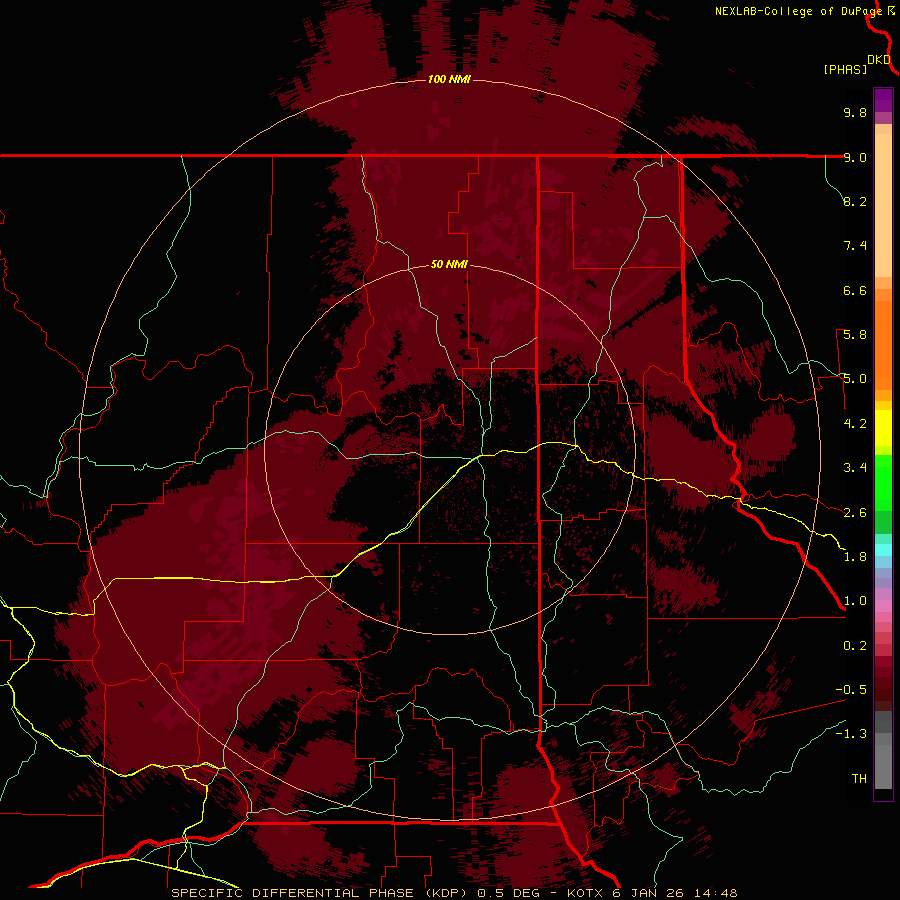Viewport: 900px width, 900px height.
Task: Click the 6.6 scale value
Action: pos(855,290)
